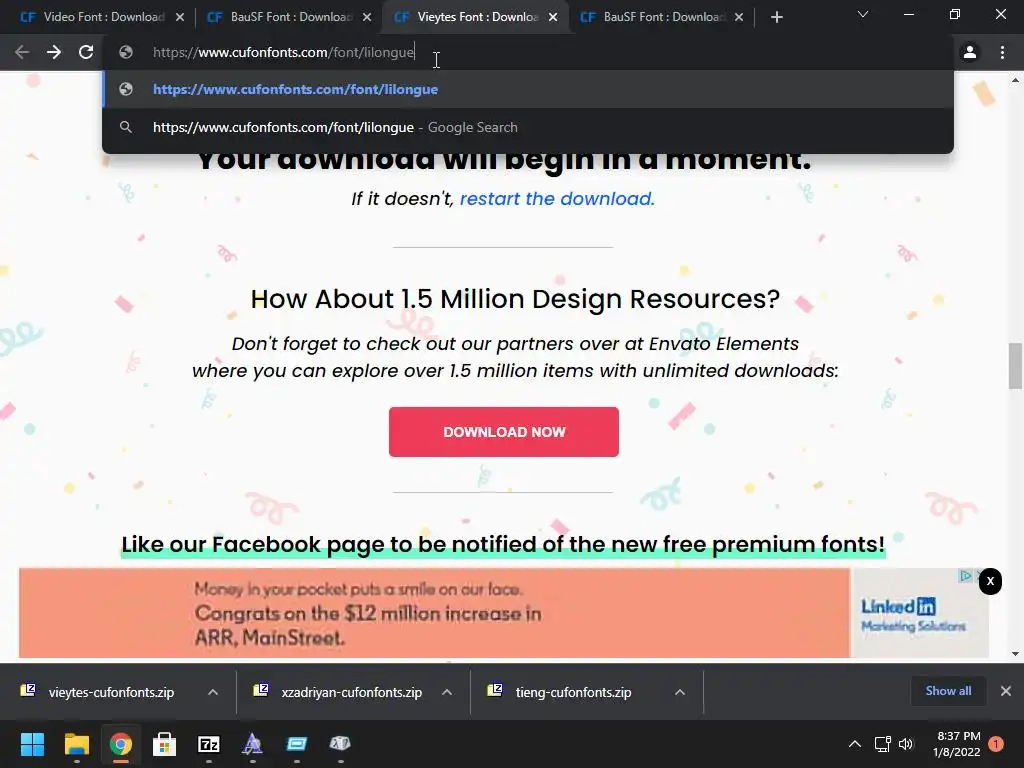
Task: Reload the current page
Action: click(x=86, y=52)
